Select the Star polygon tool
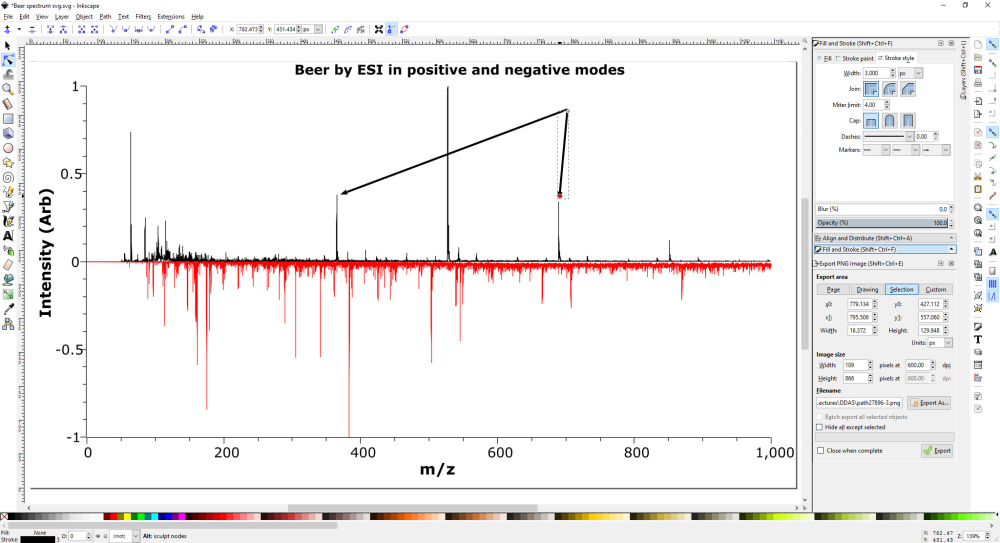 [x=8, y=163]
